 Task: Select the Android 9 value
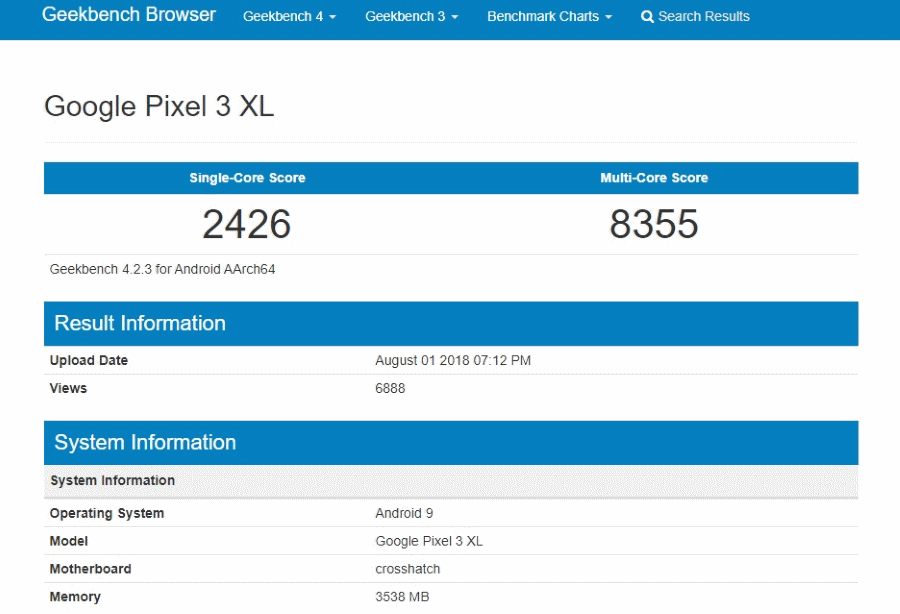click(x=404, y=514)
